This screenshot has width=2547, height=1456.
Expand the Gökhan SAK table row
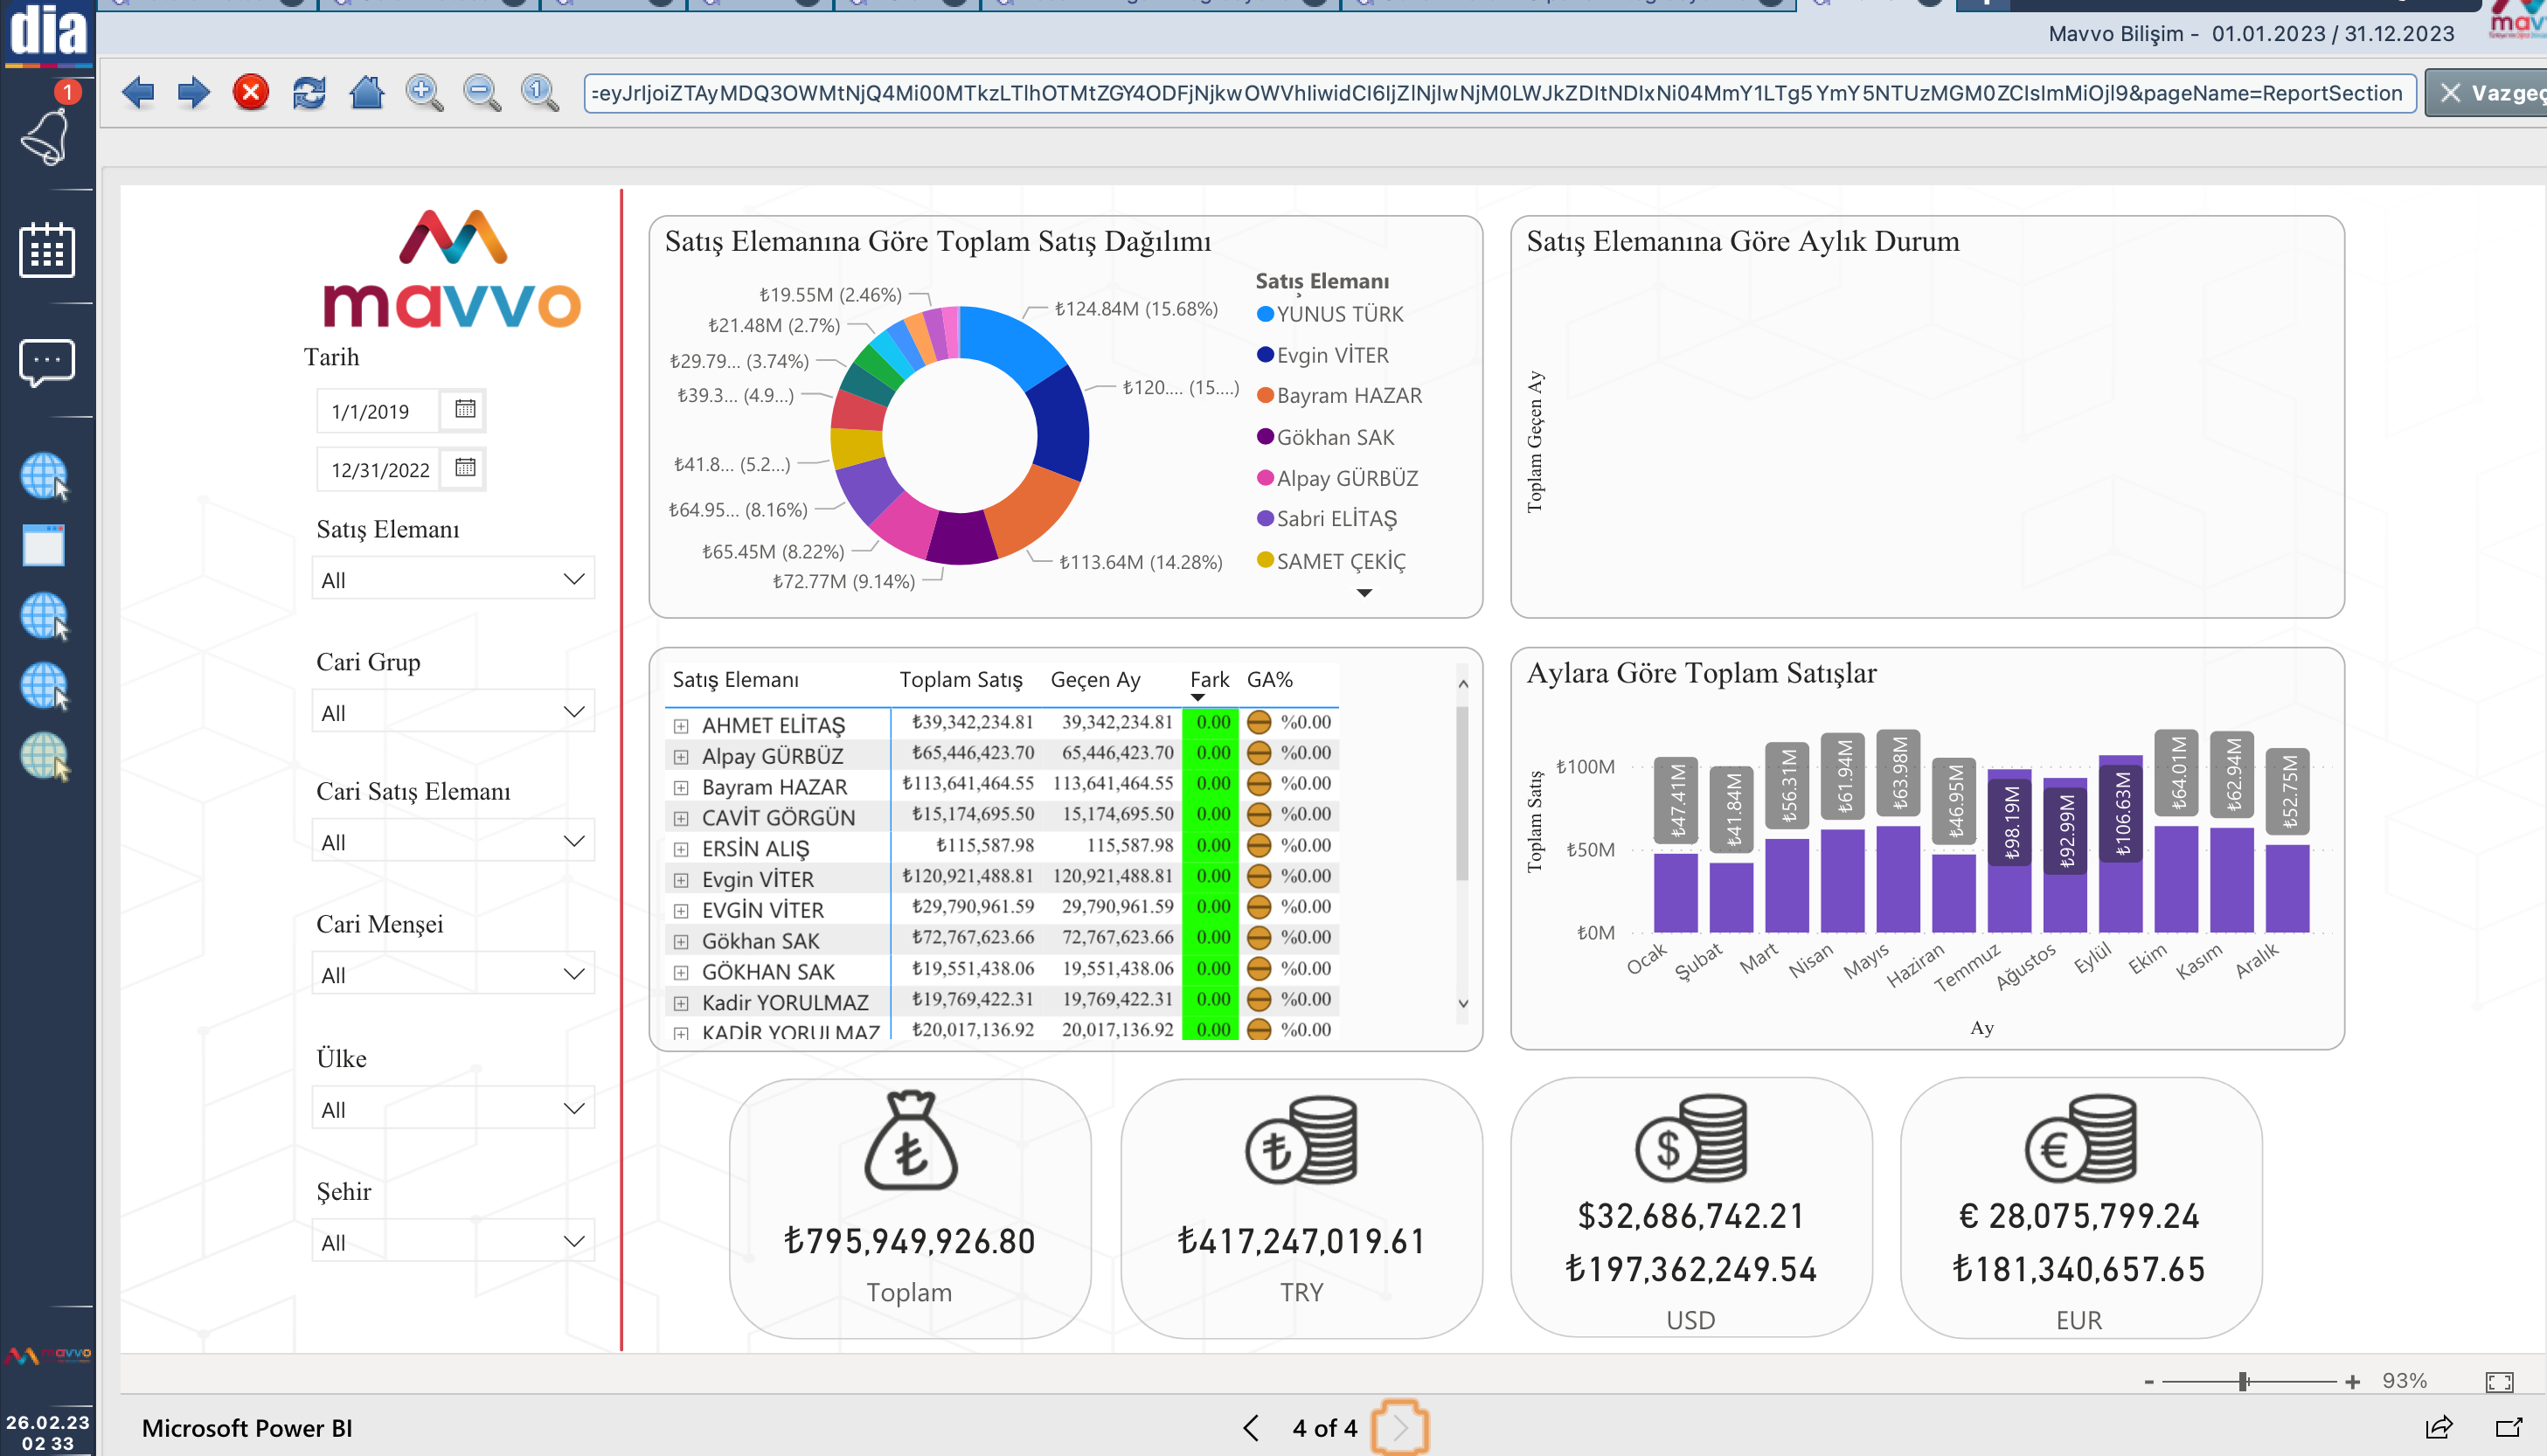coord(680,941)
